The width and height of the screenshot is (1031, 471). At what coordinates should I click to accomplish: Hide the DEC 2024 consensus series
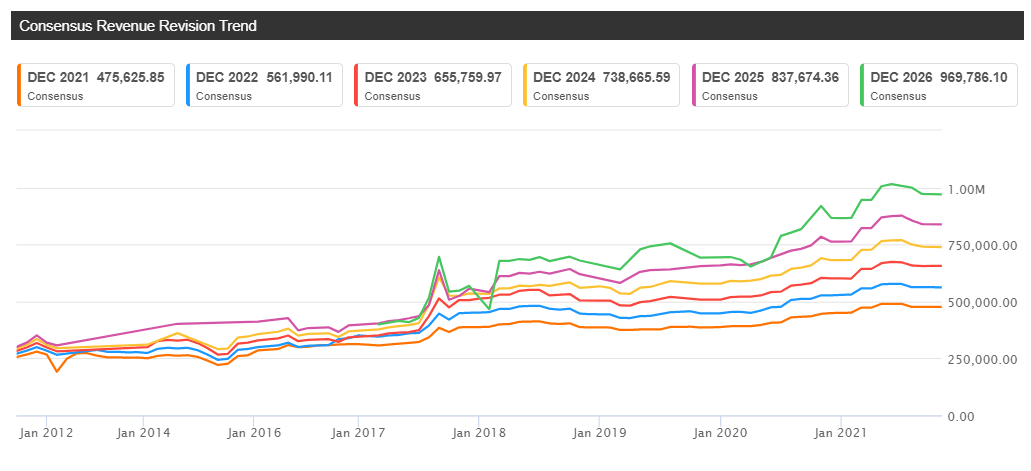click(601, 85)
